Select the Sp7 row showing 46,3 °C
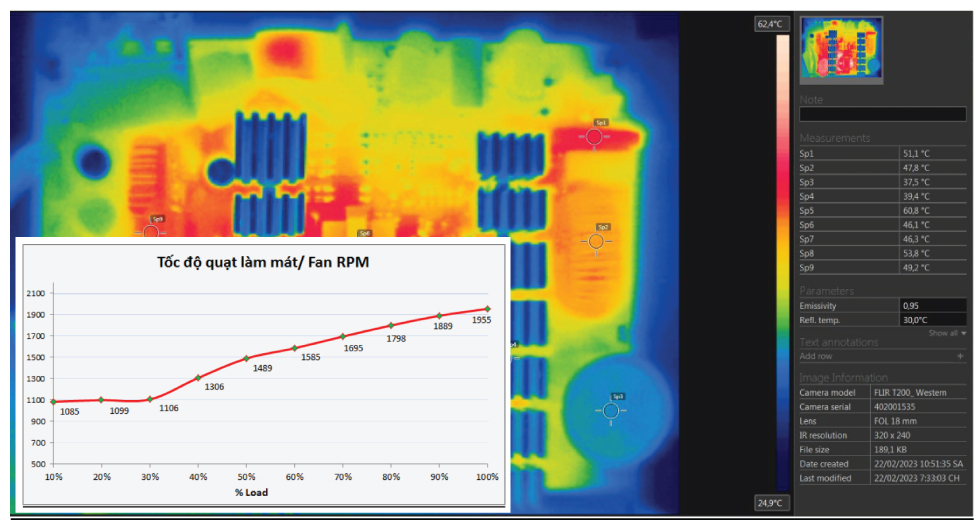This screenshot has height=528, width=980. click(882, 239)
